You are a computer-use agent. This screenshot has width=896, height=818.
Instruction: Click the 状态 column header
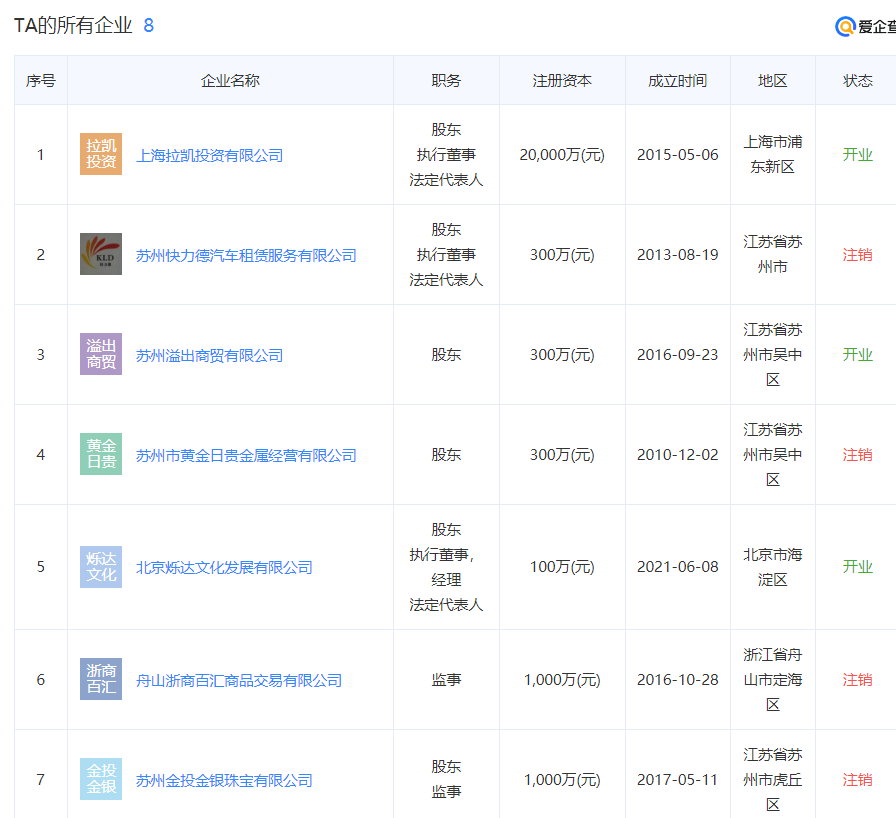click(858, 81)
